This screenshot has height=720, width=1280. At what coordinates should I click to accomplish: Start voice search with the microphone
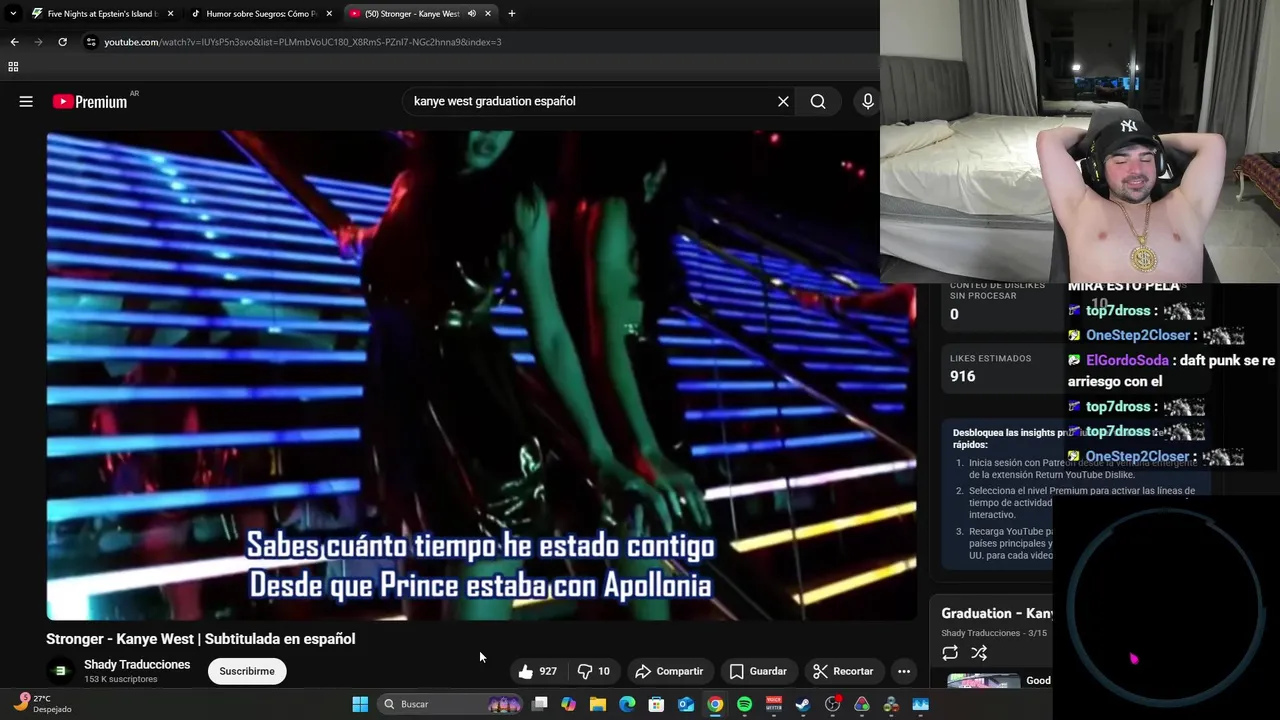pos(867,101)
